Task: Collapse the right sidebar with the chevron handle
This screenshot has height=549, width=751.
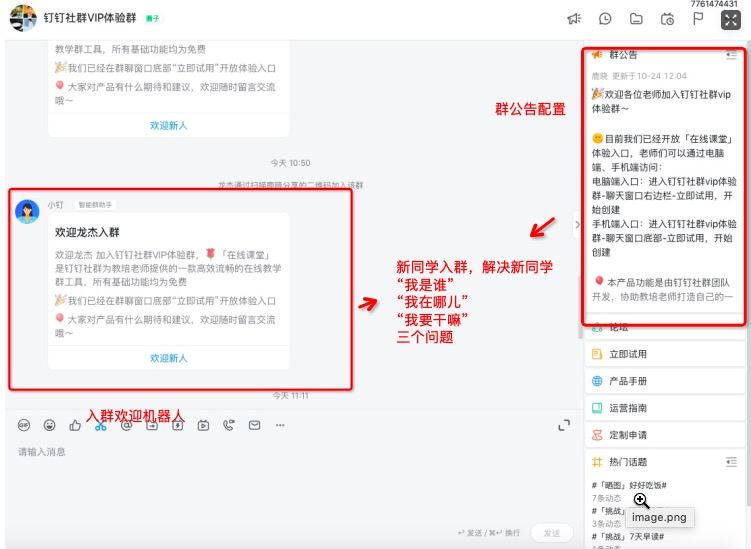Action: [577, 224]
